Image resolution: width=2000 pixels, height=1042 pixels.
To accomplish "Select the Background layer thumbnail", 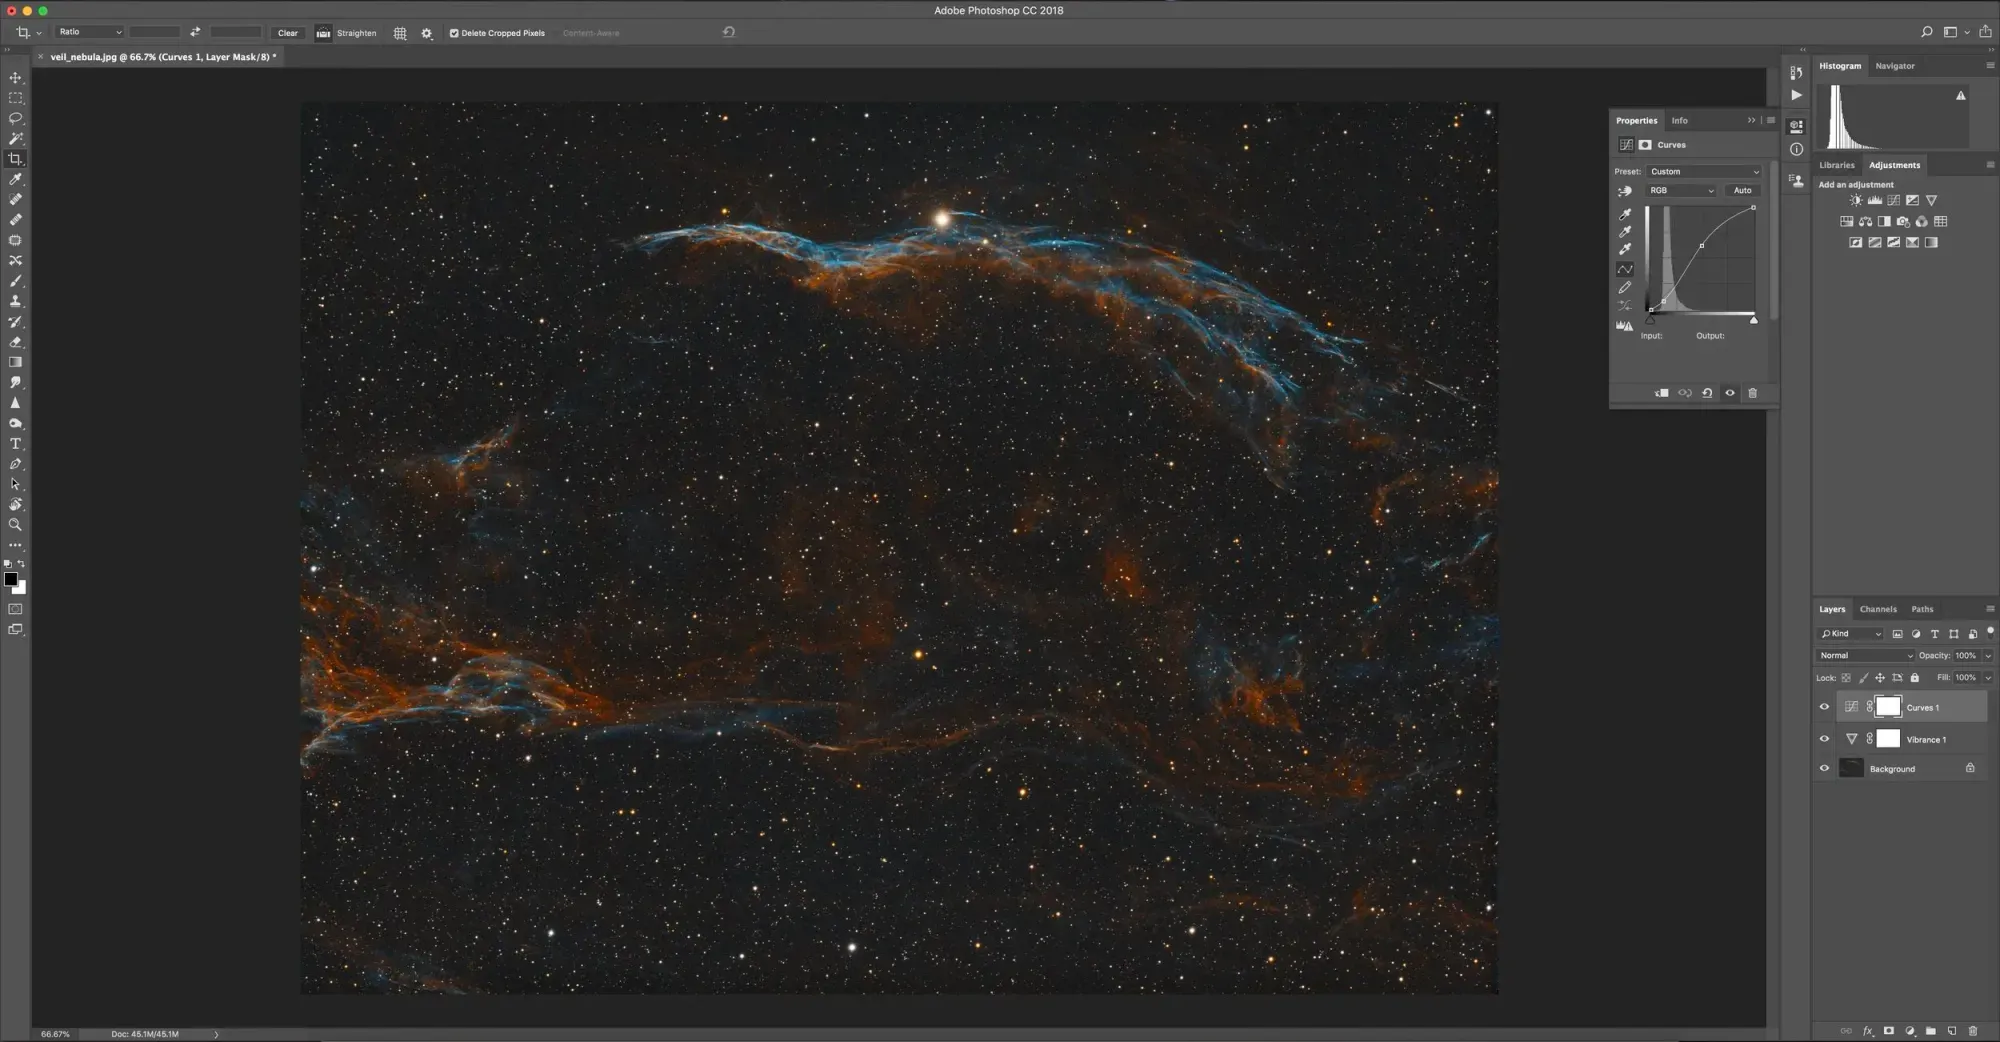I will 1851,768.
